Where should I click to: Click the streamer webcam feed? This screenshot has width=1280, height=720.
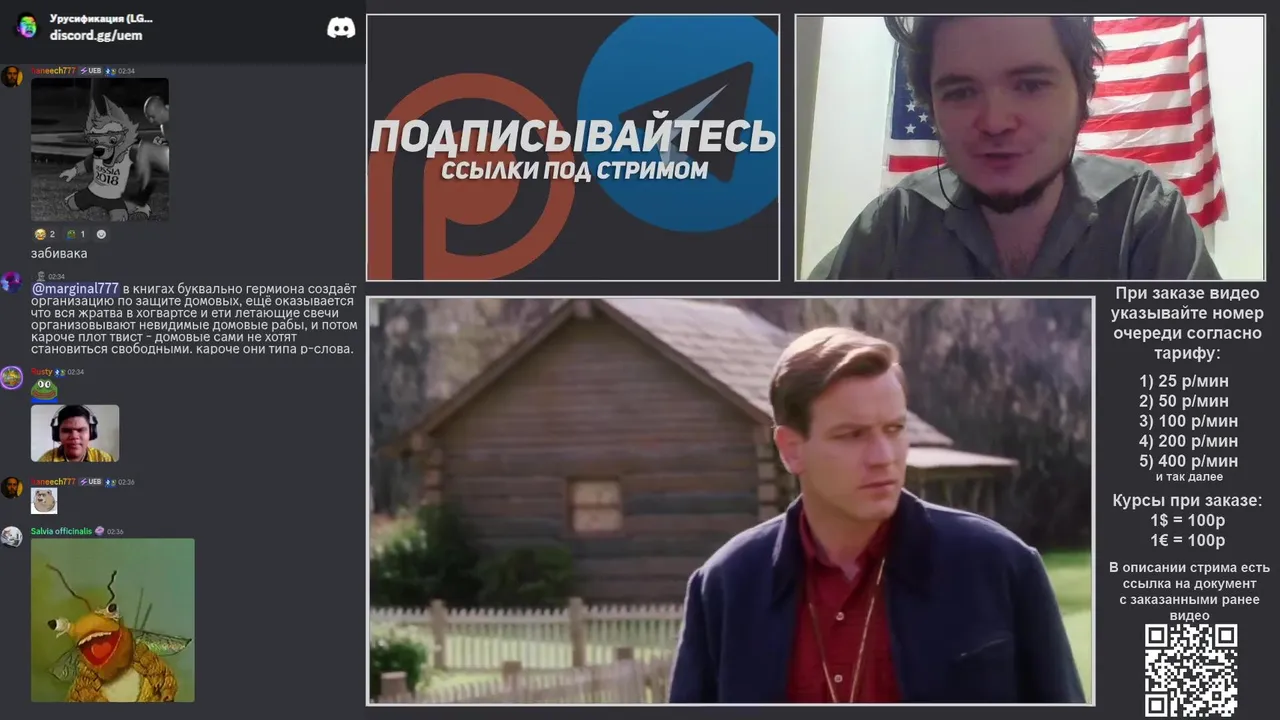click(1030, 148)
